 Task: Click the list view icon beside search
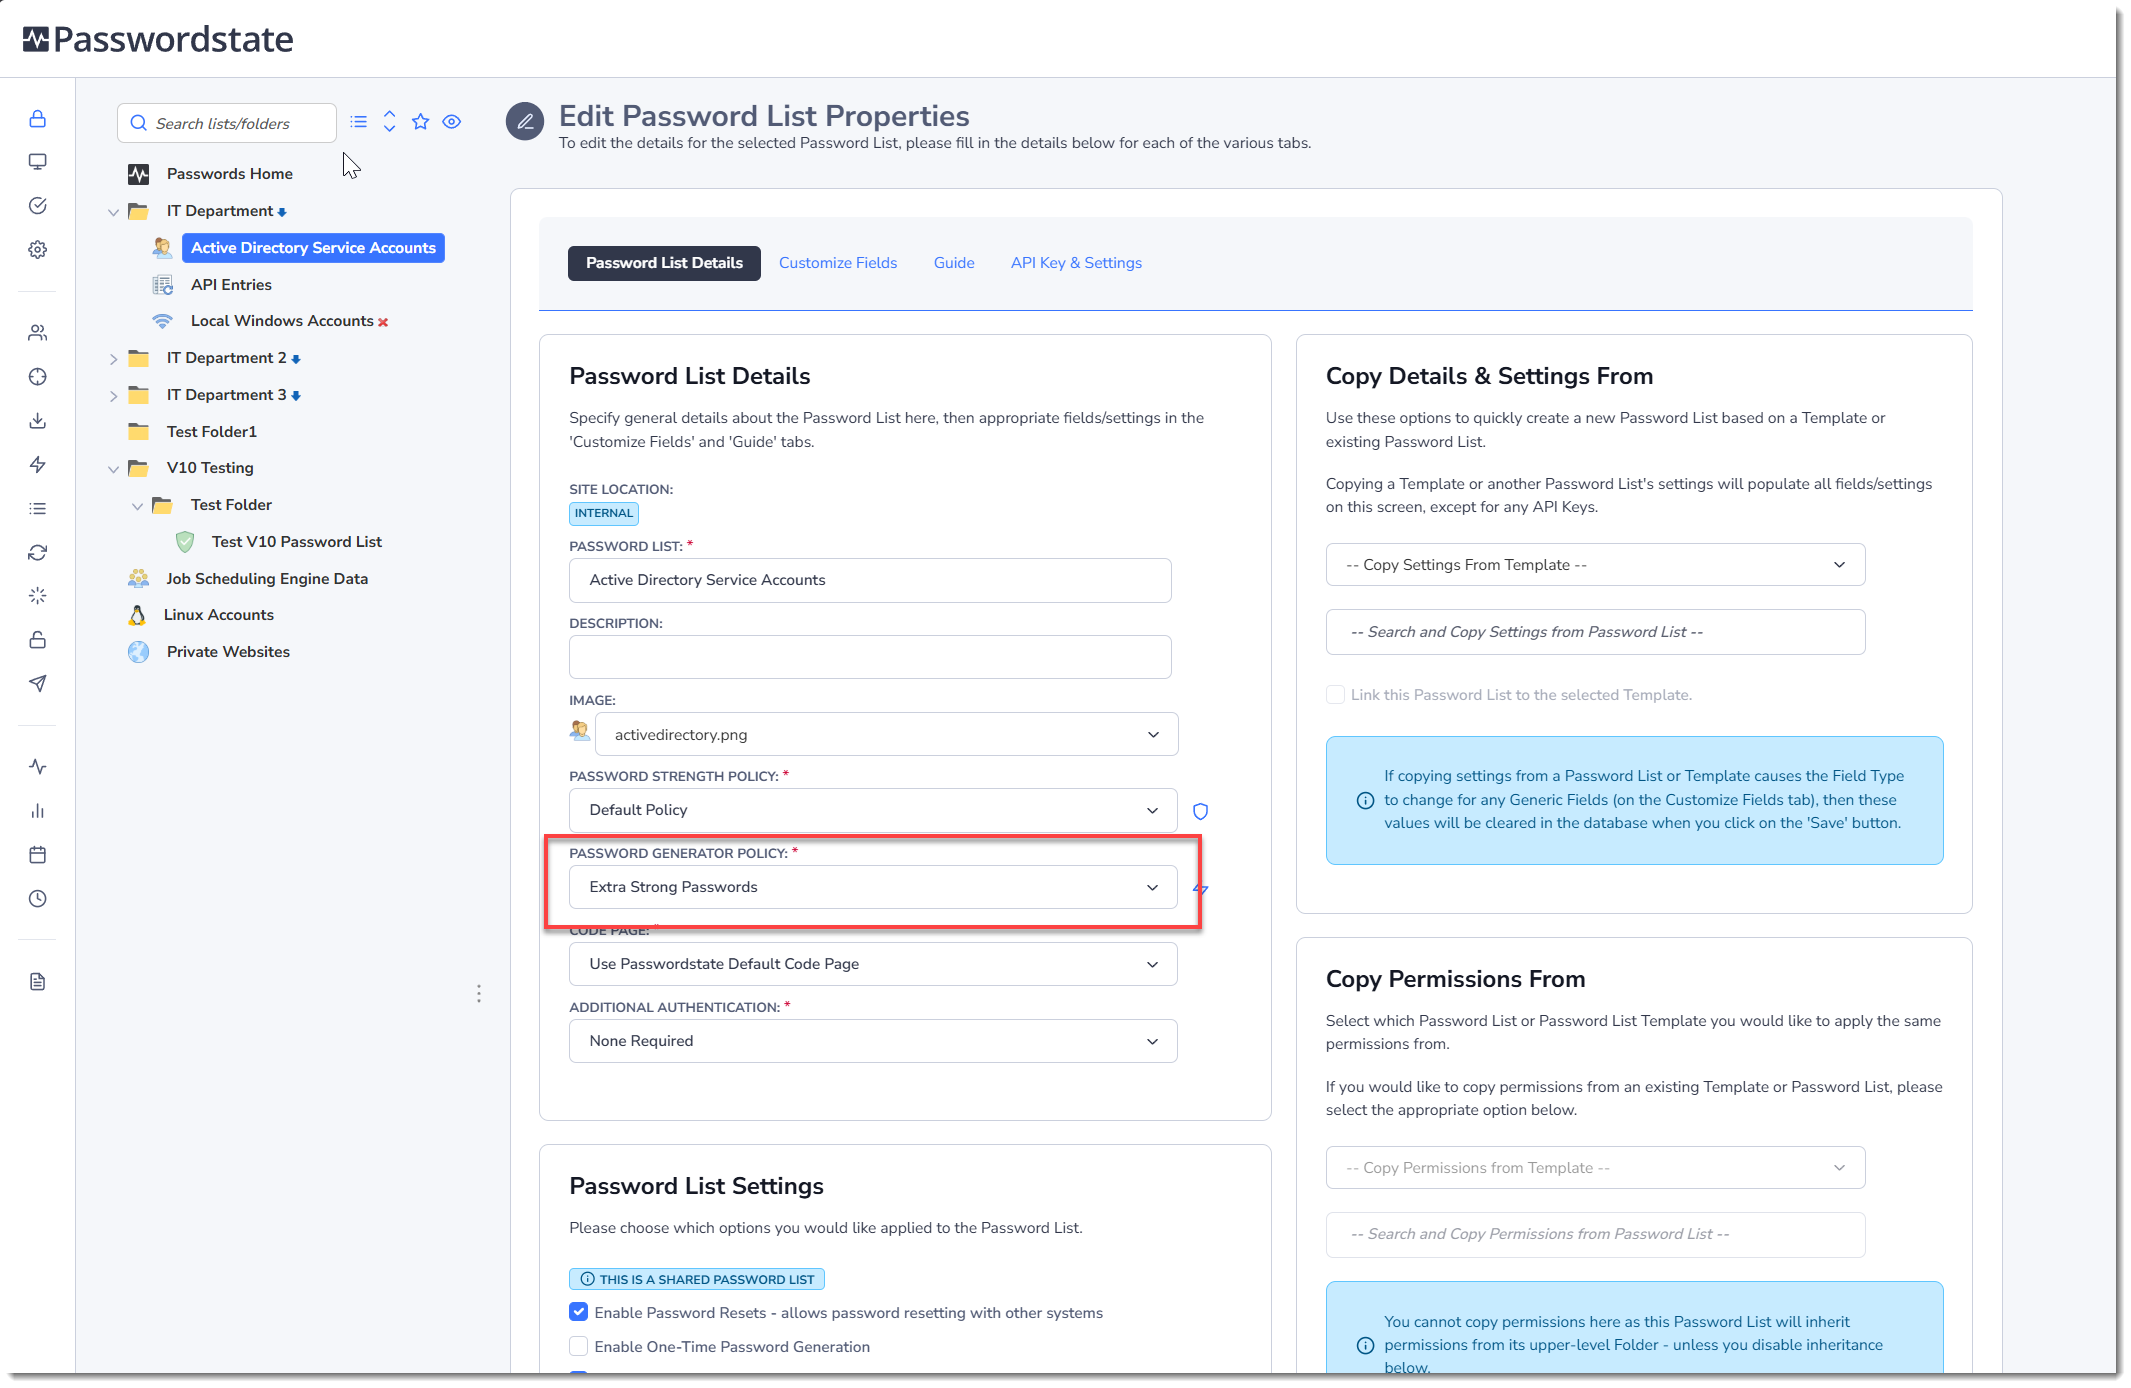(x=358, y=122)
